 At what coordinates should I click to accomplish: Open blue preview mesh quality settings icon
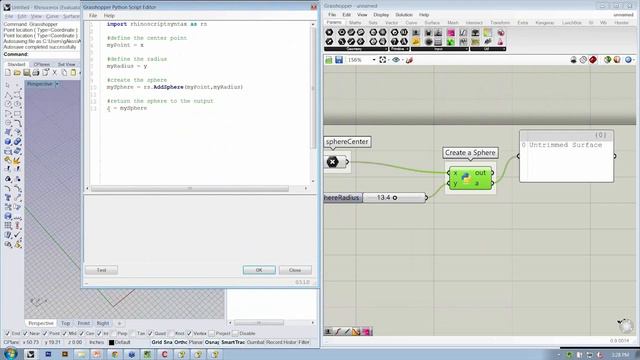click(x=628, y=60)
